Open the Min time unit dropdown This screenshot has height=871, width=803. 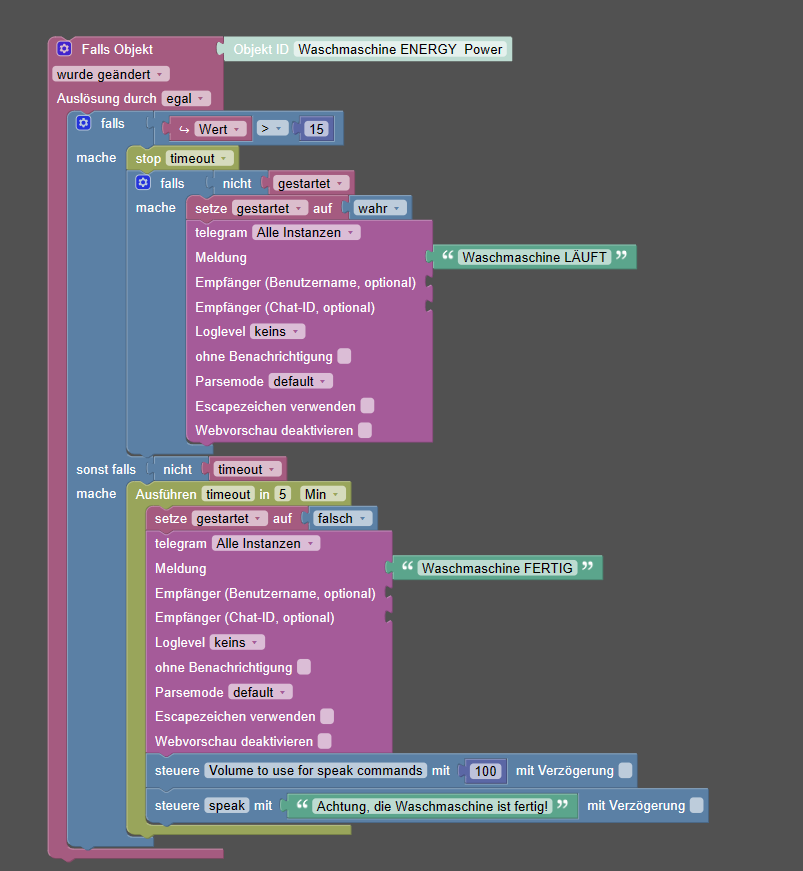point(323,494)
